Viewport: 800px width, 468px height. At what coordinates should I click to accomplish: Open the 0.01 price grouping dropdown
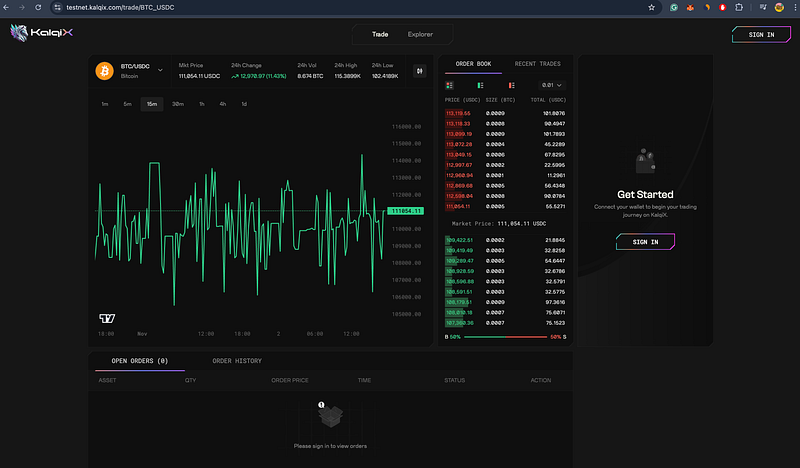coord(549,86)
